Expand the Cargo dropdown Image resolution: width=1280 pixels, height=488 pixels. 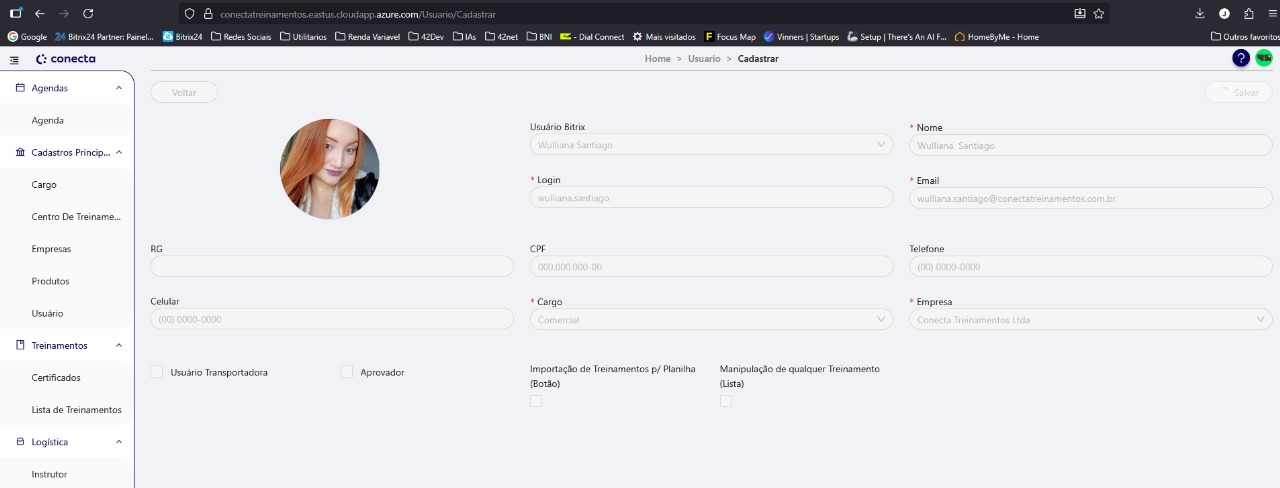(711, 320)
